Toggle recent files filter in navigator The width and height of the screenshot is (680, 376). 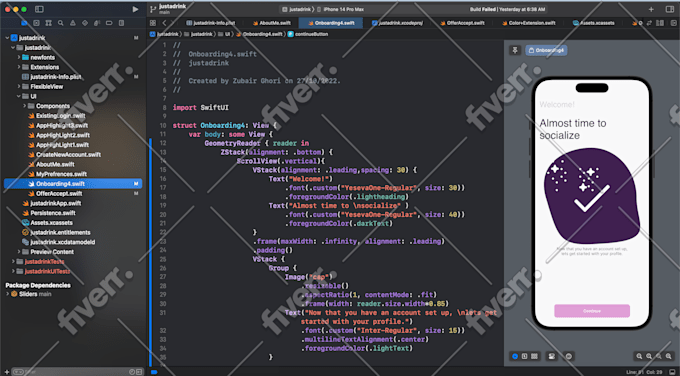click(132, 372)
